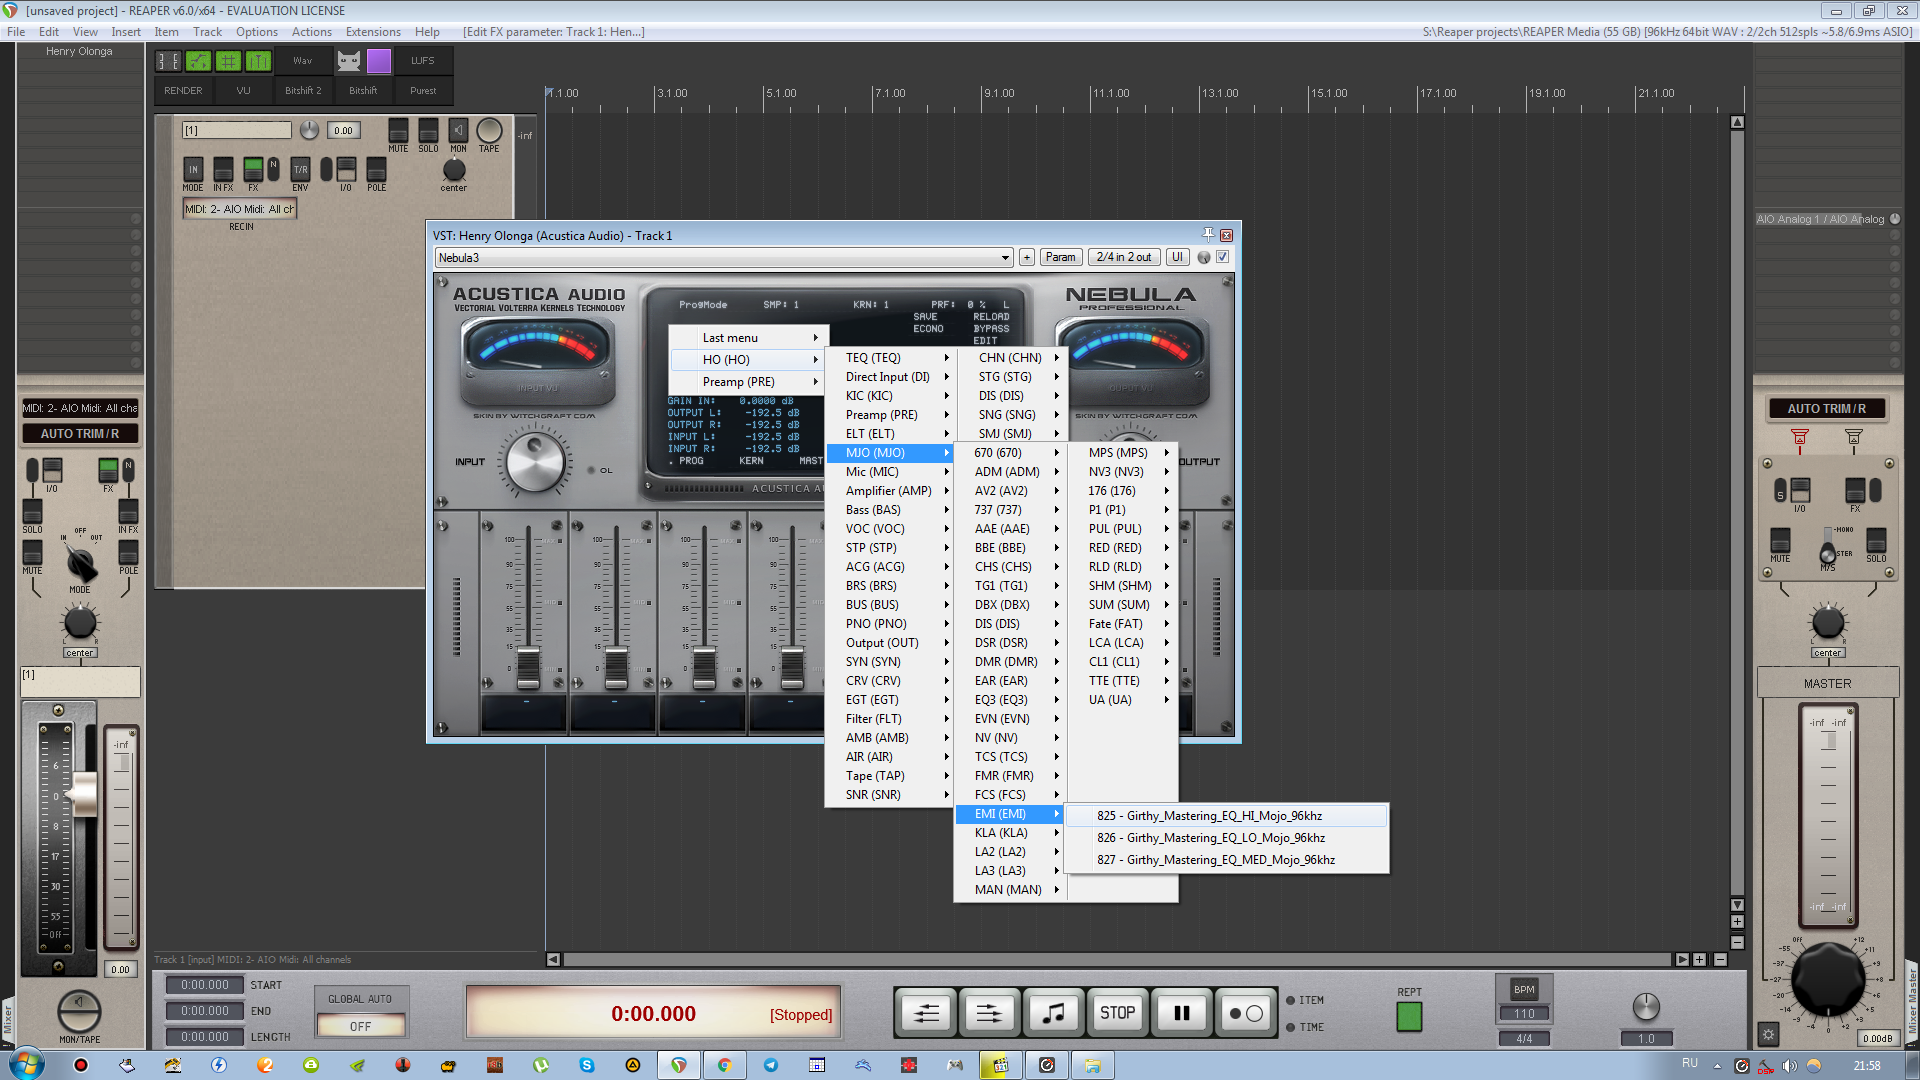Click the pause transport button
This screenshot has width=1920, height=1080.
[x=1181, y=1013]
